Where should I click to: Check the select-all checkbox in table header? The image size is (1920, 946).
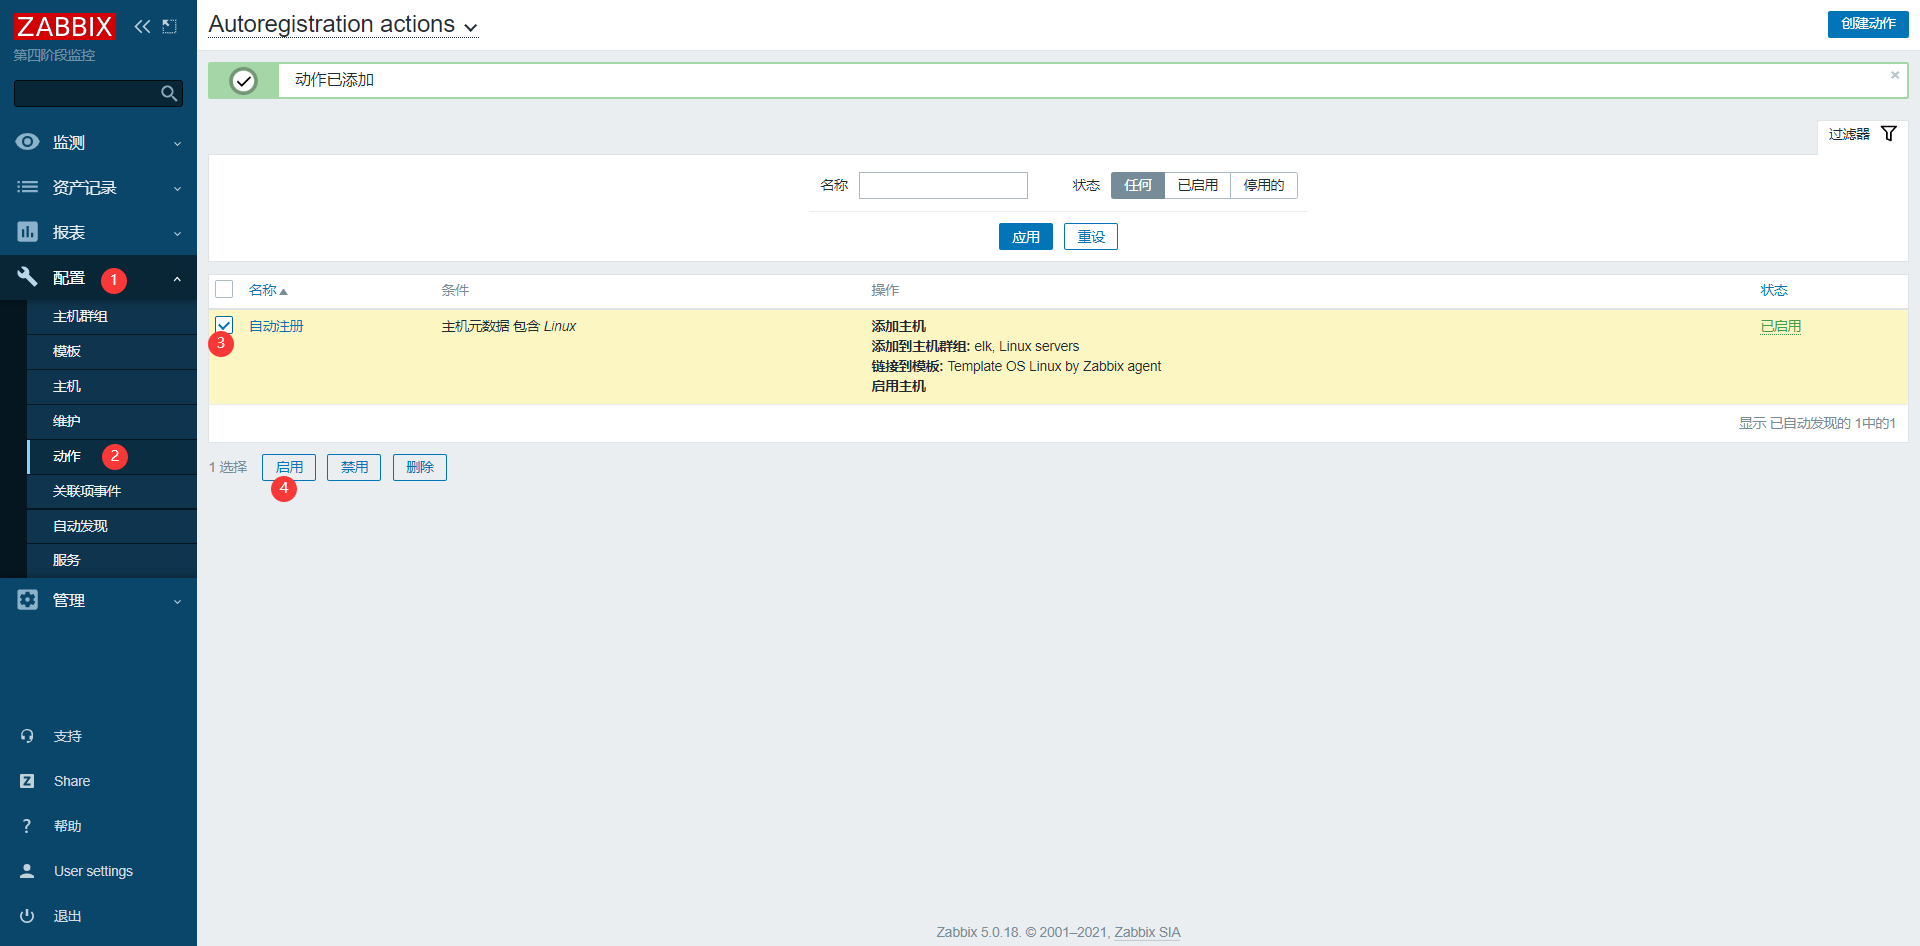224,289
